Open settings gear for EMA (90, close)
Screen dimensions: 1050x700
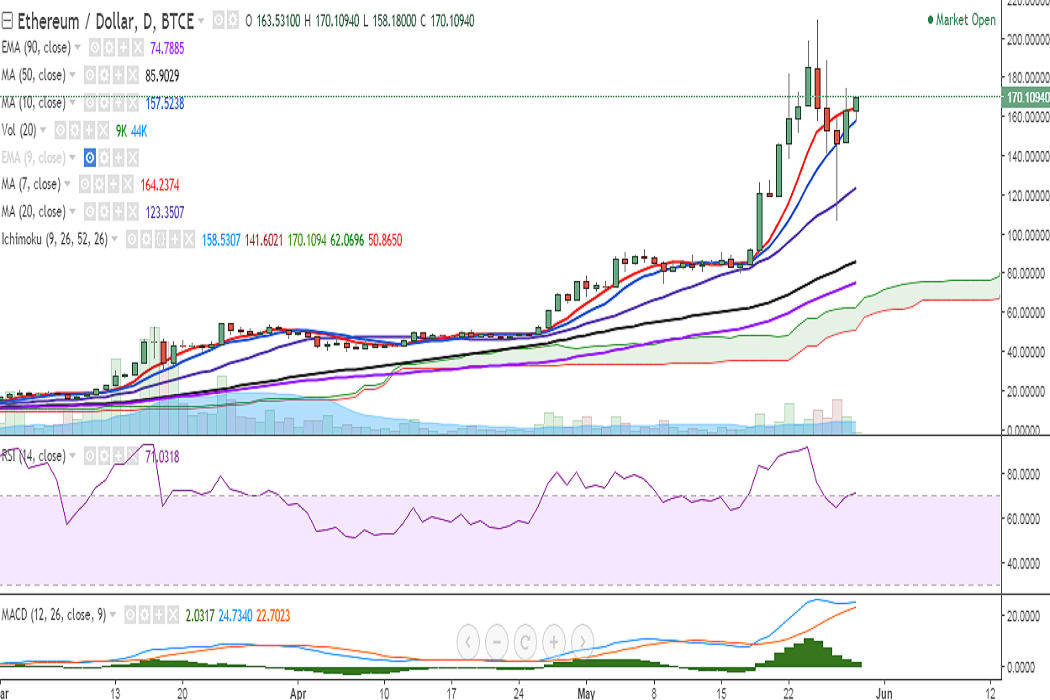click(109, 48)
